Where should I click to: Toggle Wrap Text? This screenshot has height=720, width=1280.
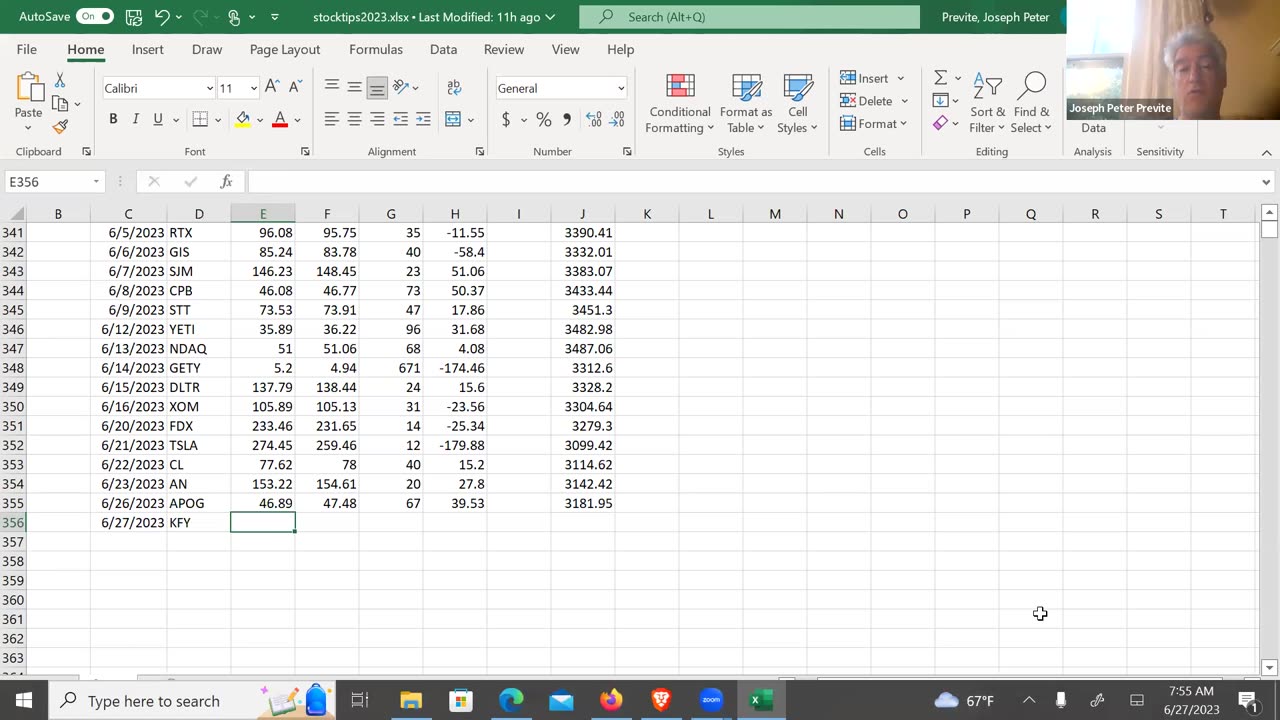click(x=454, y=88)
